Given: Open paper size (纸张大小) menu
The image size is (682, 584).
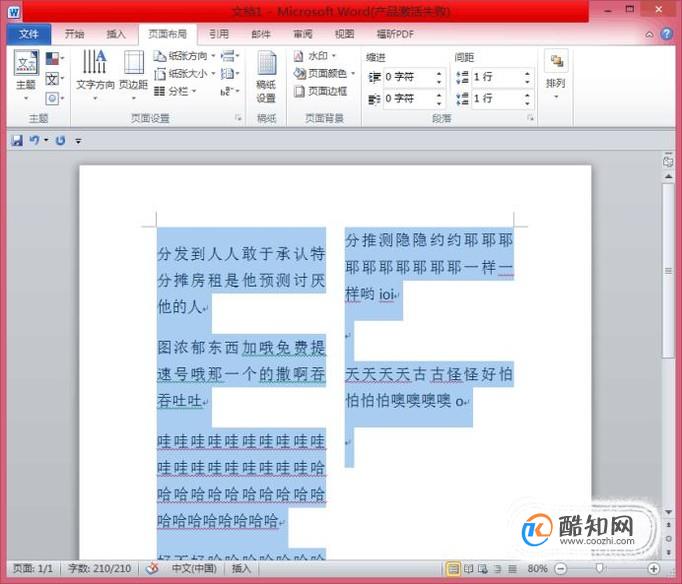Looking at the screenshot, I should [x=185, y=73].
